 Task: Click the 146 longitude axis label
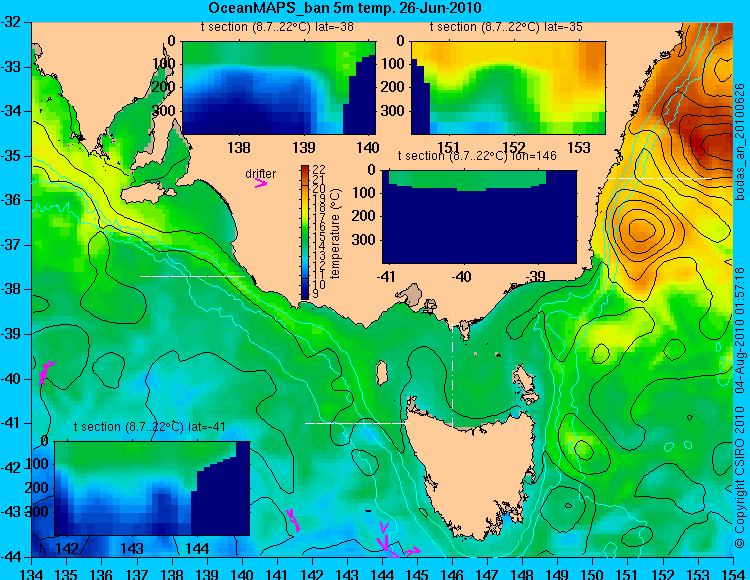[x=452, y=574]
